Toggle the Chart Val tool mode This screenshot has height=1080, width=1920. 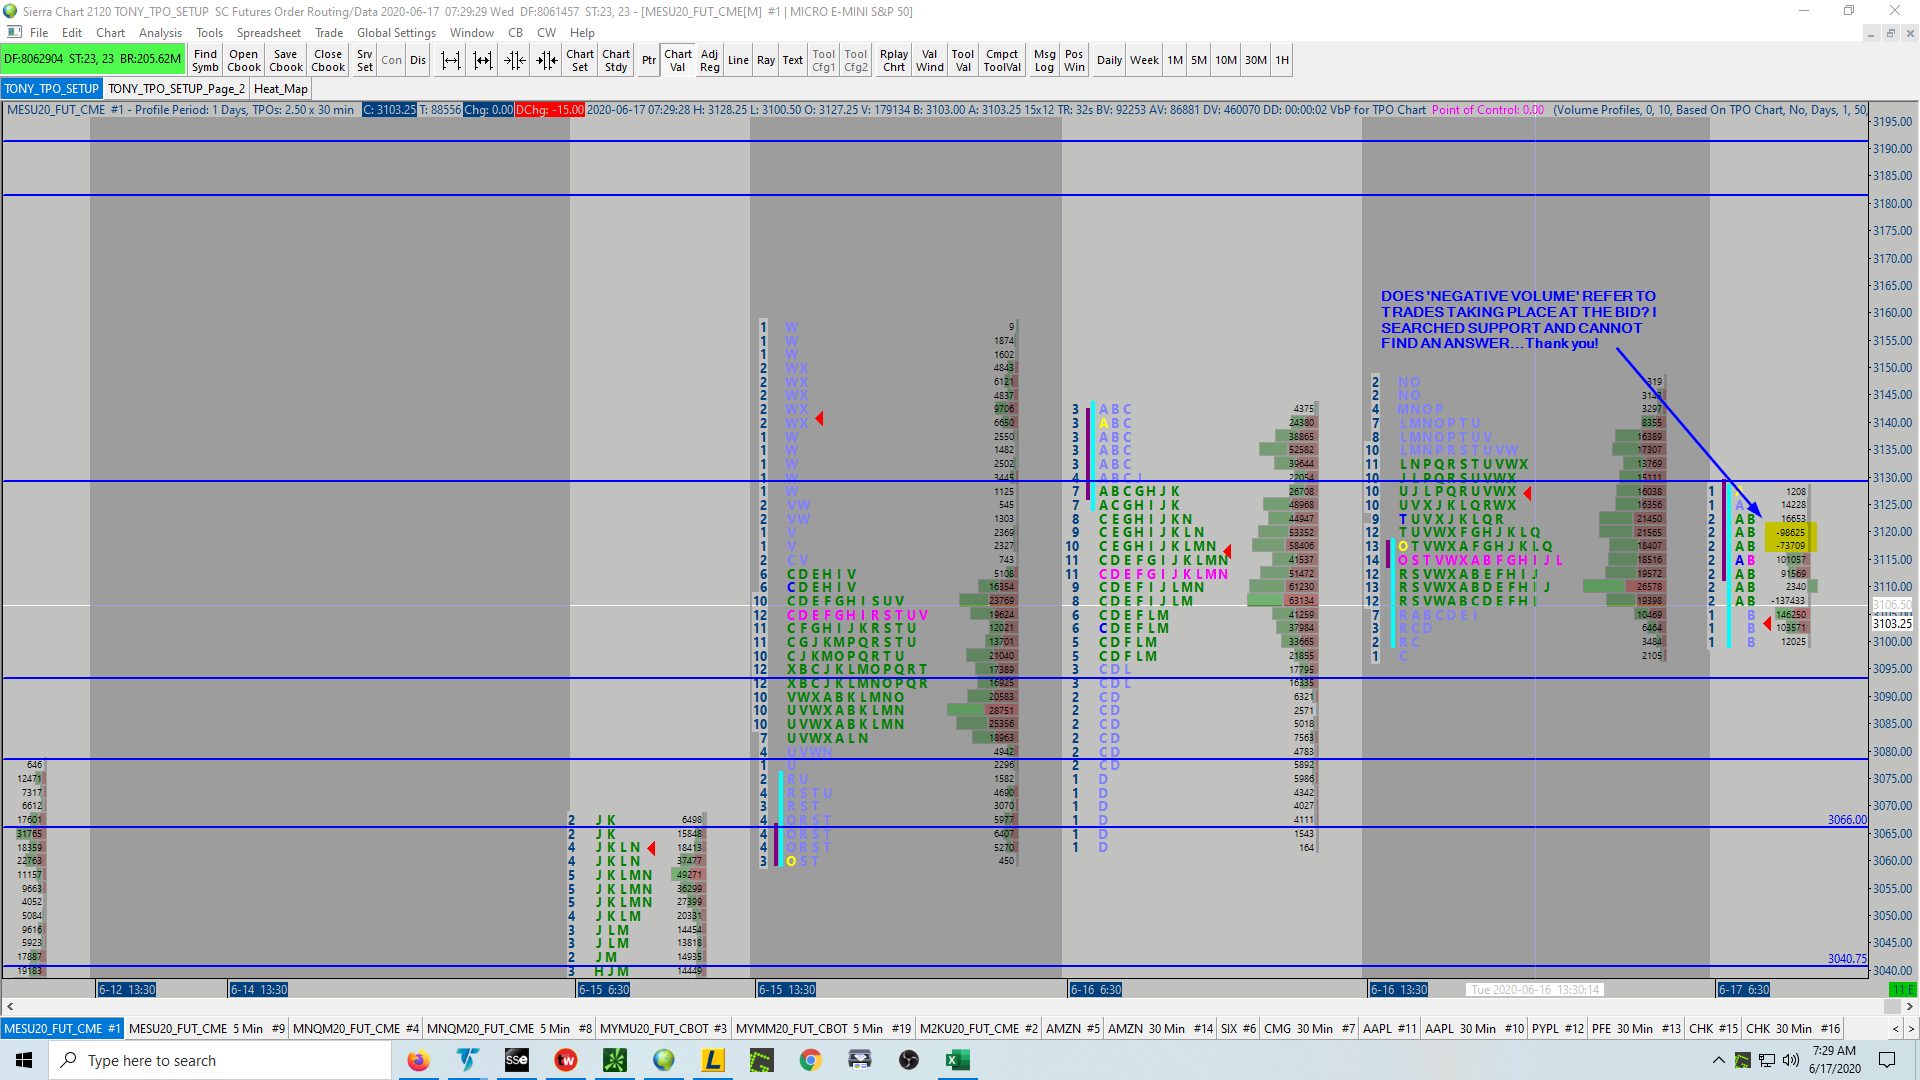click(677, 60)
